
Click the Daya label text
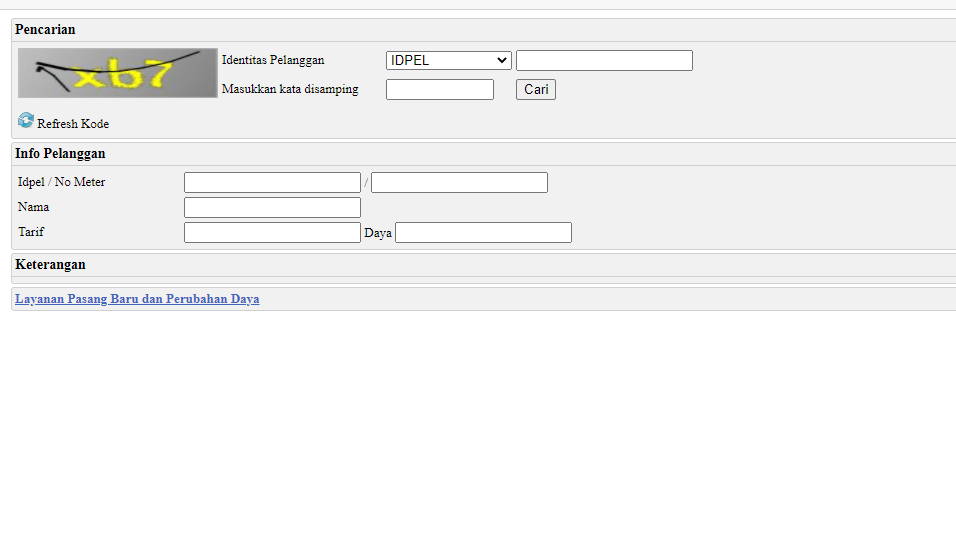tap(378, 233)
